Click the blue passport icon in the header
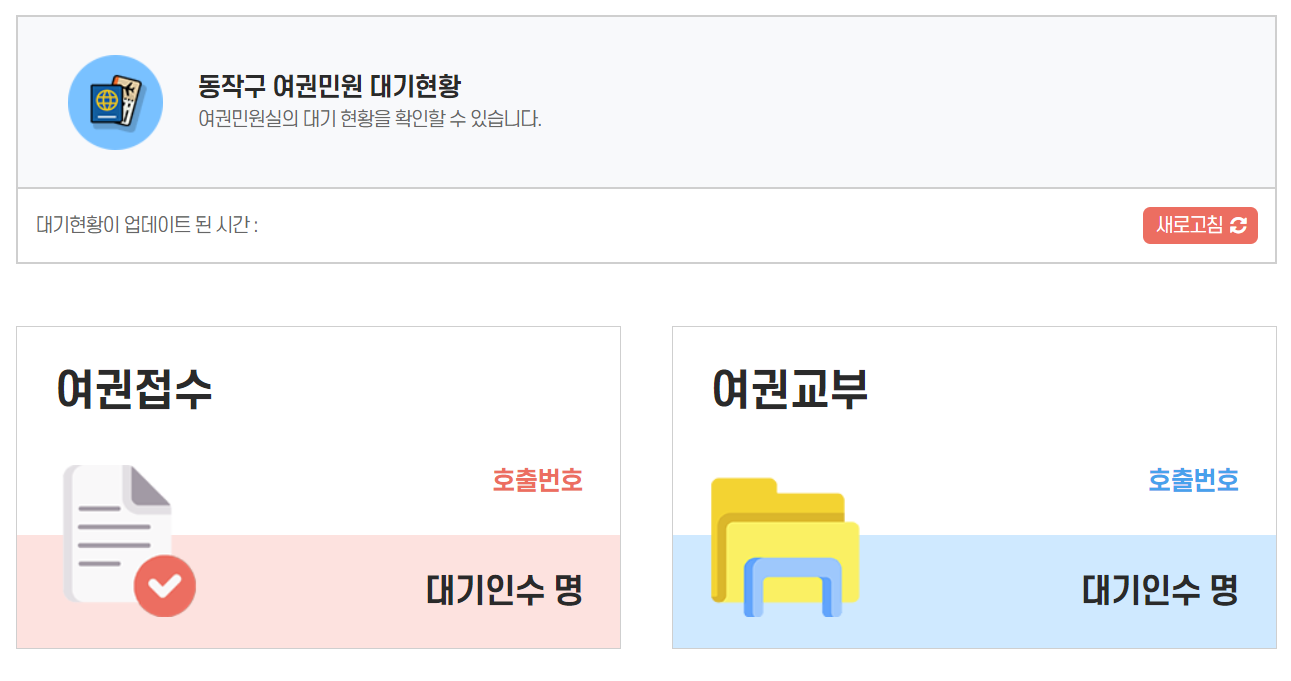Screen dimensions: 1291x681 pyautogui.click(x=116, y=102)
